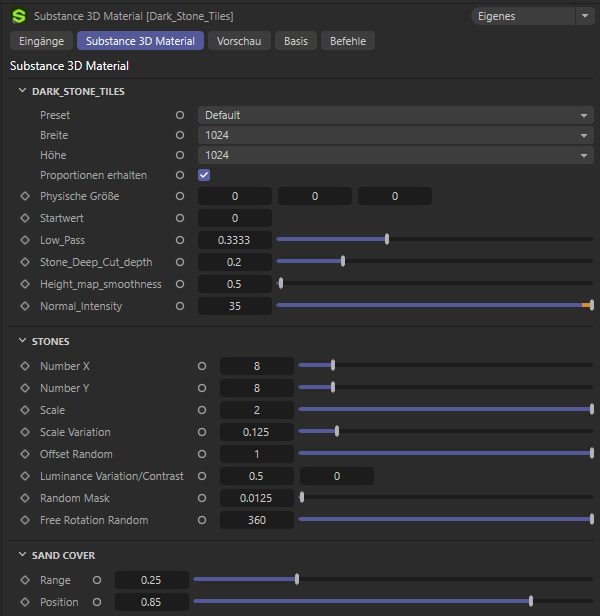Switch to the Eingänge tab

[x=41, y=41]
